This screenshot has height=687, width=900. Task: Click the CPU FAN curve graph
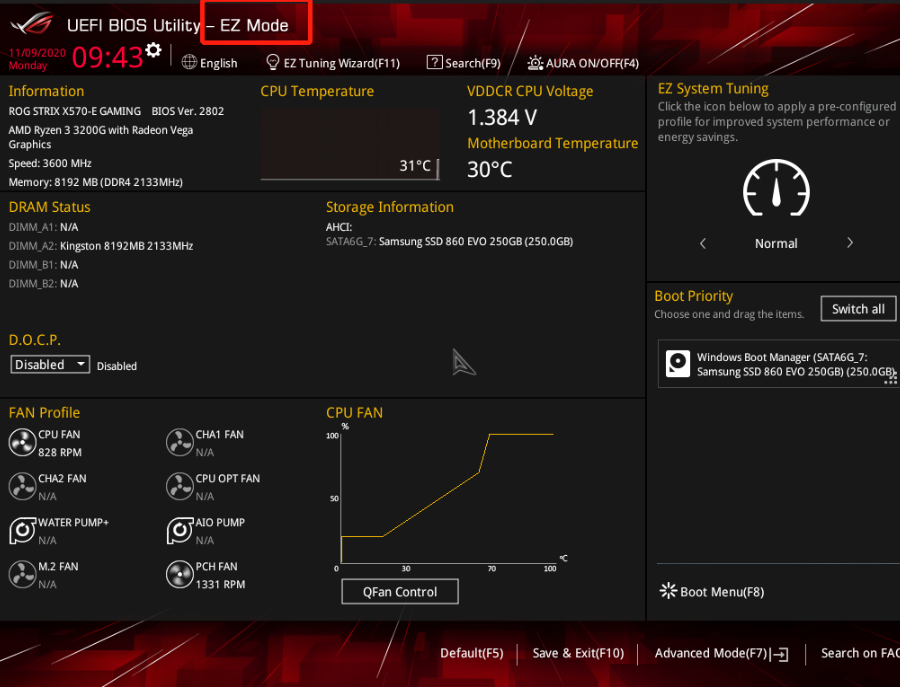447,498
